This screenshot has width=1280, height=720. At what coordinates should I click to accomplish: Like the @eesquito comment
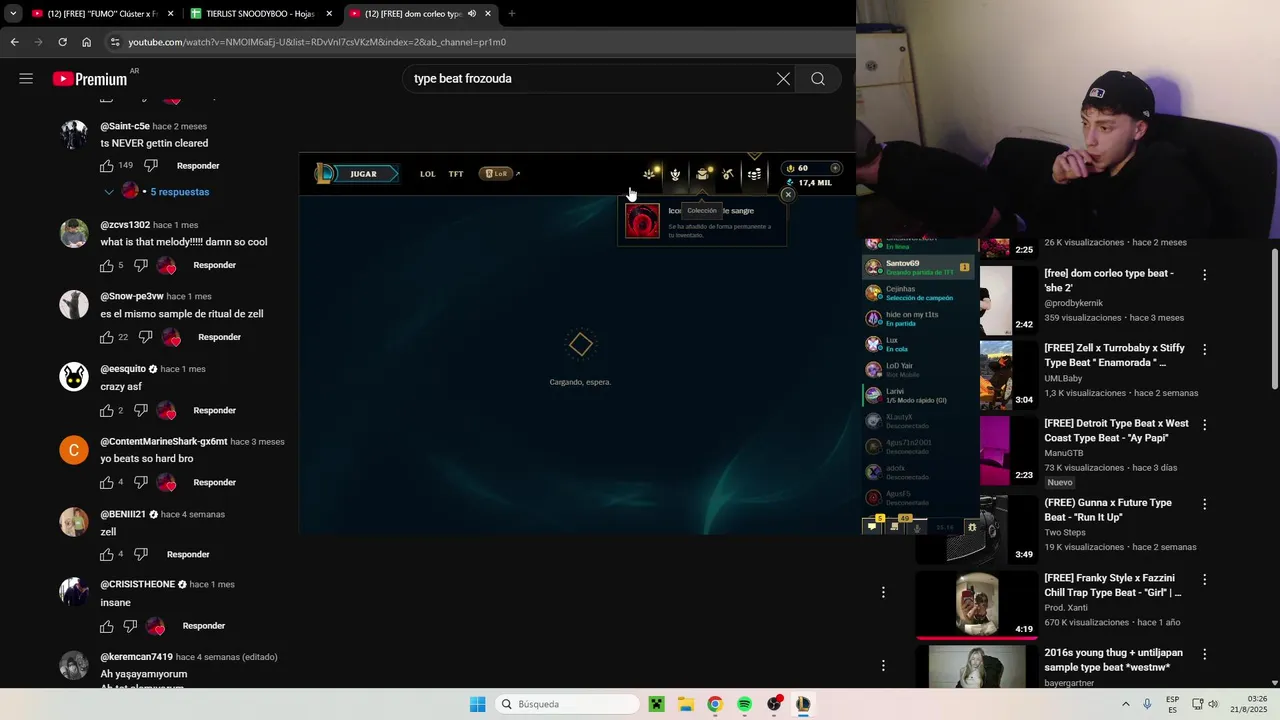(x=107, y=410)
